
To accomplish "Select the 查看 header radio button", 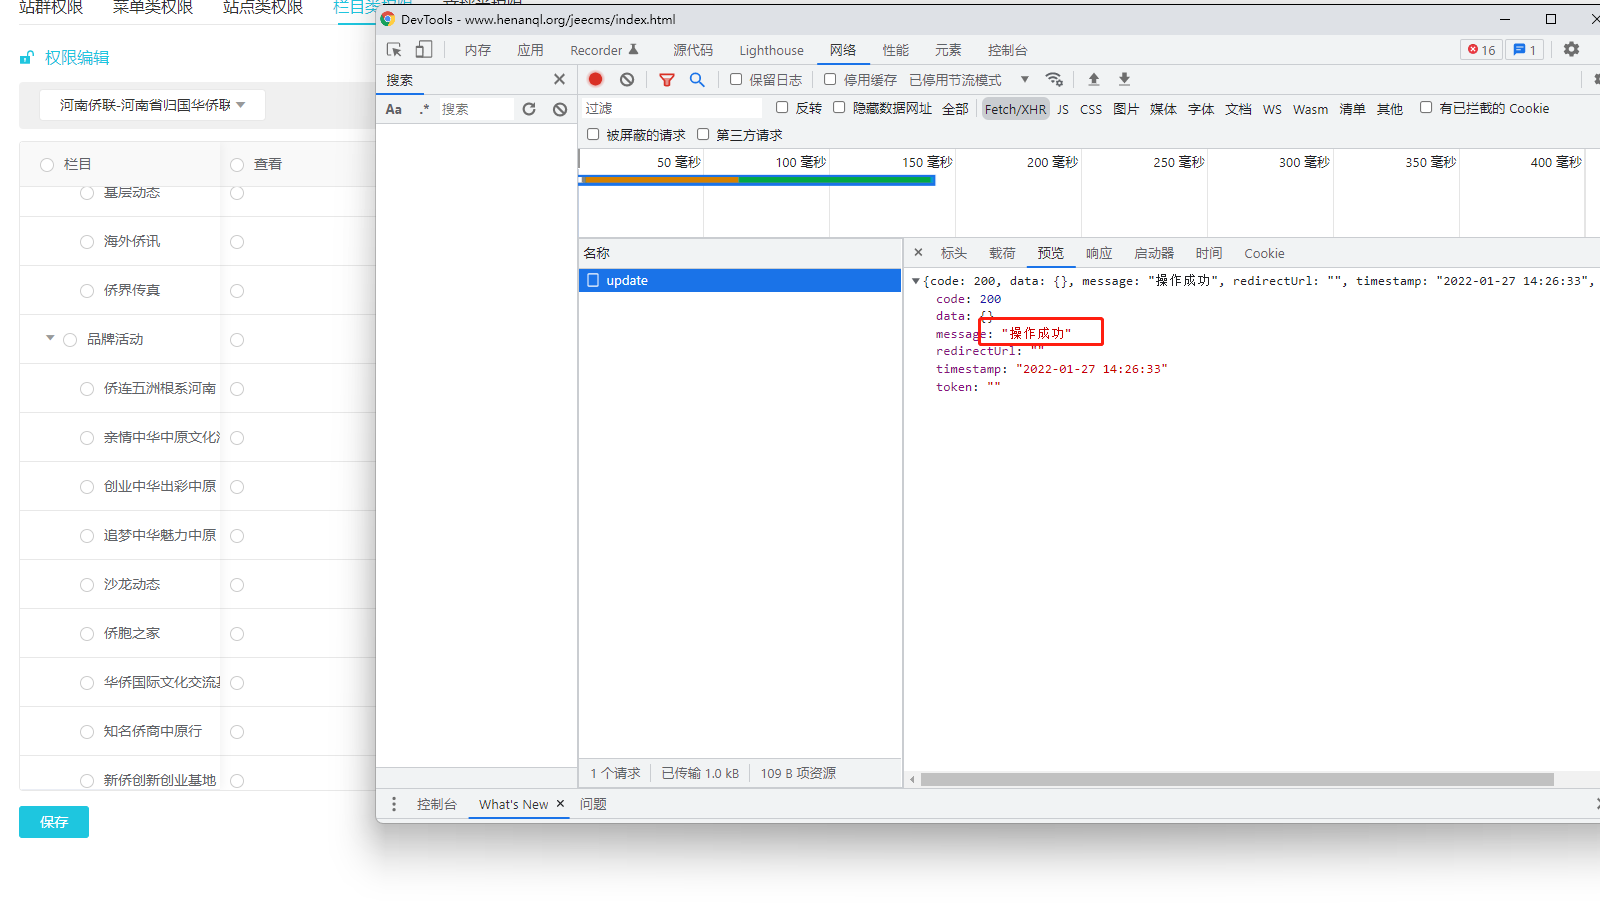I will pyautogui.click(x=237, y=165).
